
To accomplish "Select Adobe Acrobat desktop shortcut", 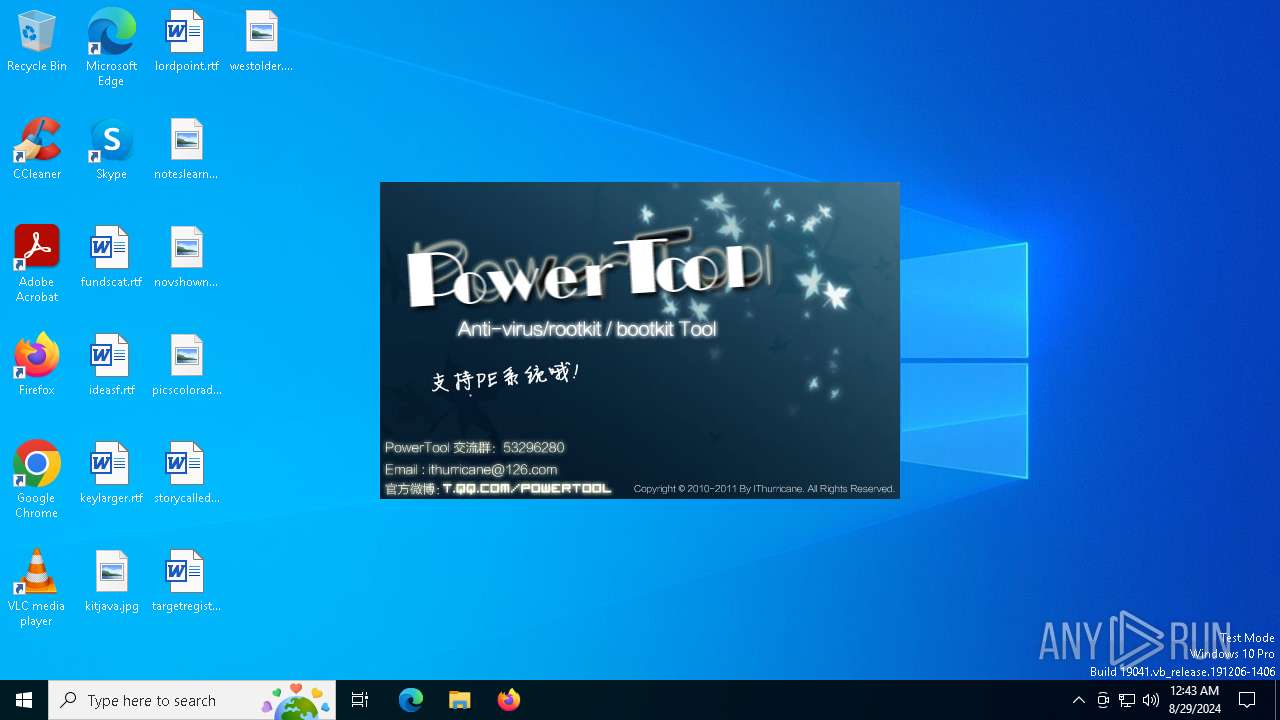I will [x=37, y=264].
